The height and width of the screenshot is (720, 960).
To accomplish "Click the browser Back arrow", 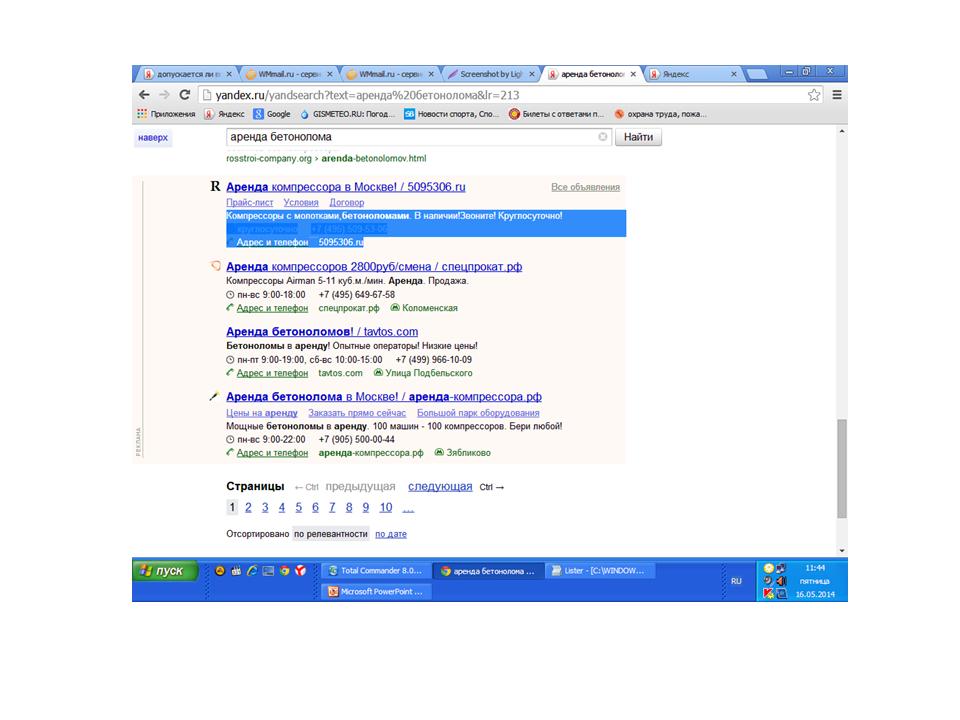I will (144, 95).
